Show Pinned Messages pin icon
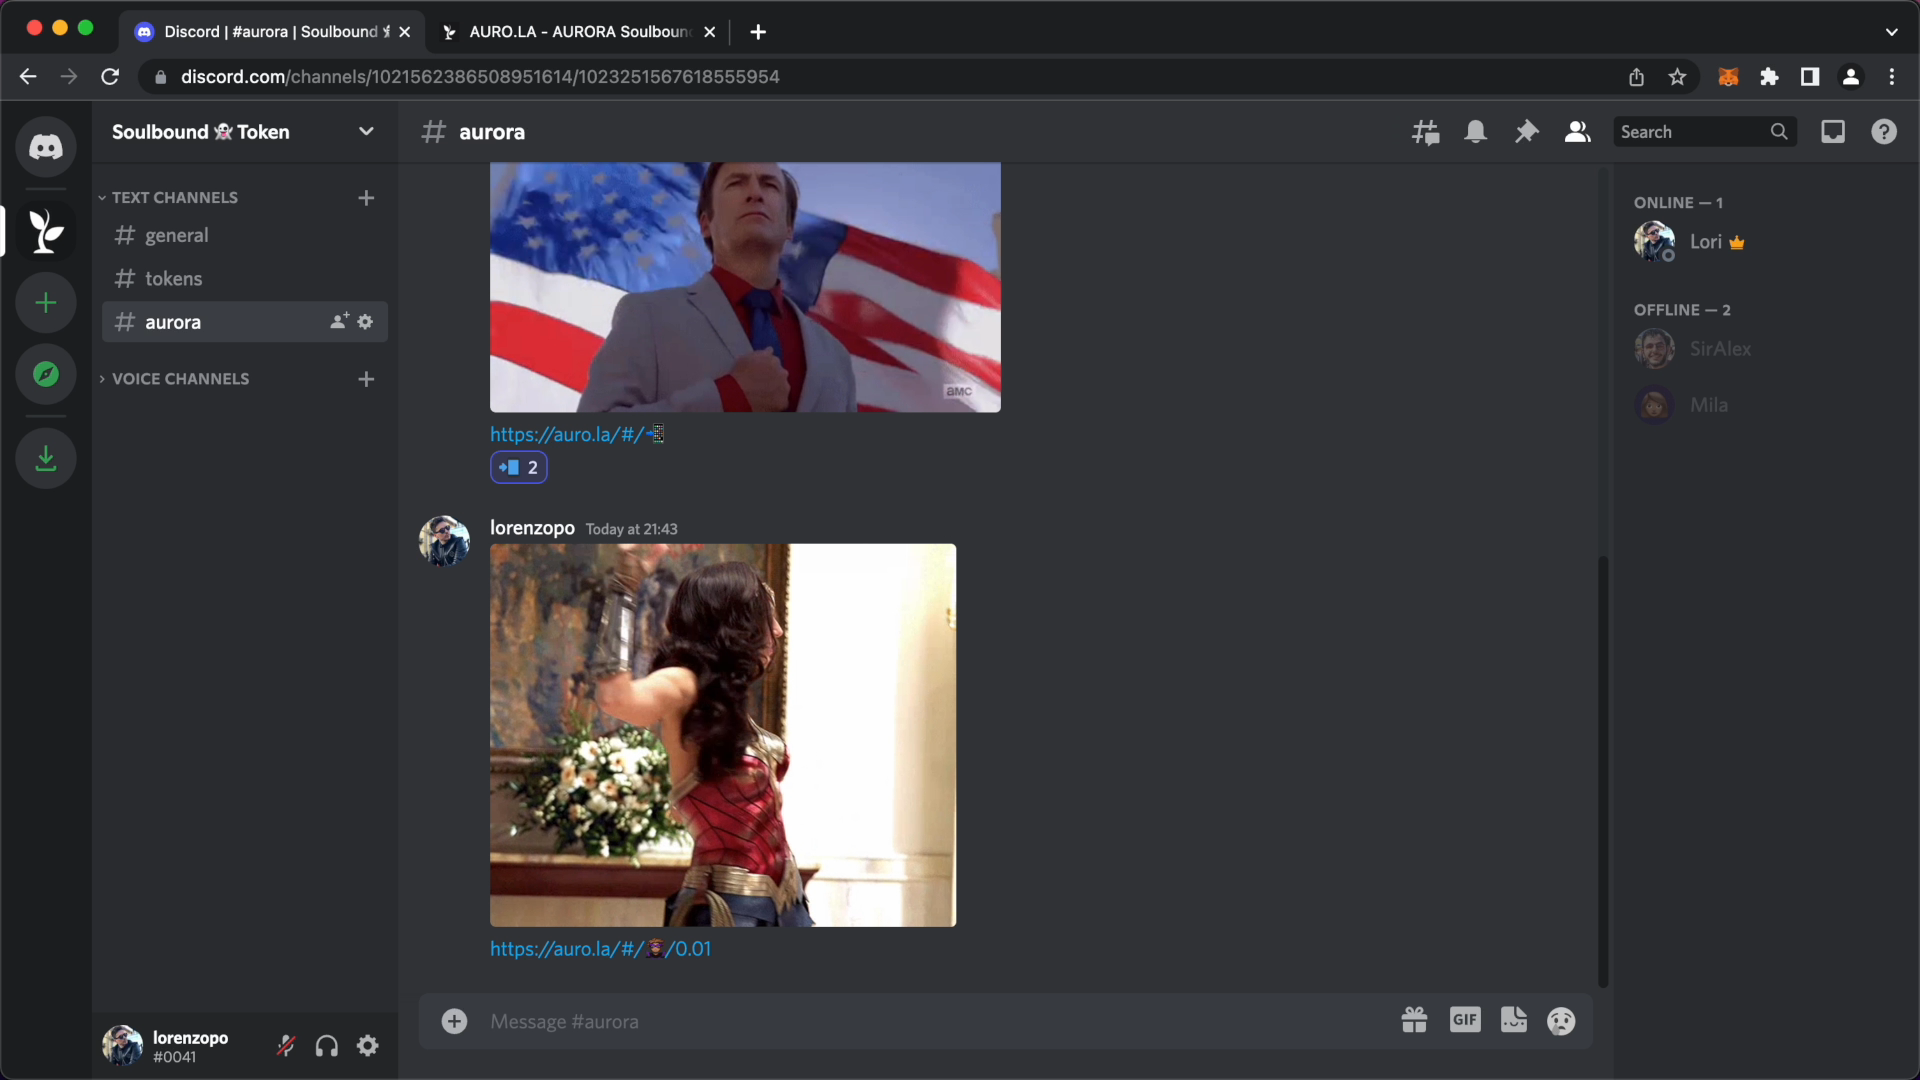The image size is (1920, 1080). (x=1526, y=132)
